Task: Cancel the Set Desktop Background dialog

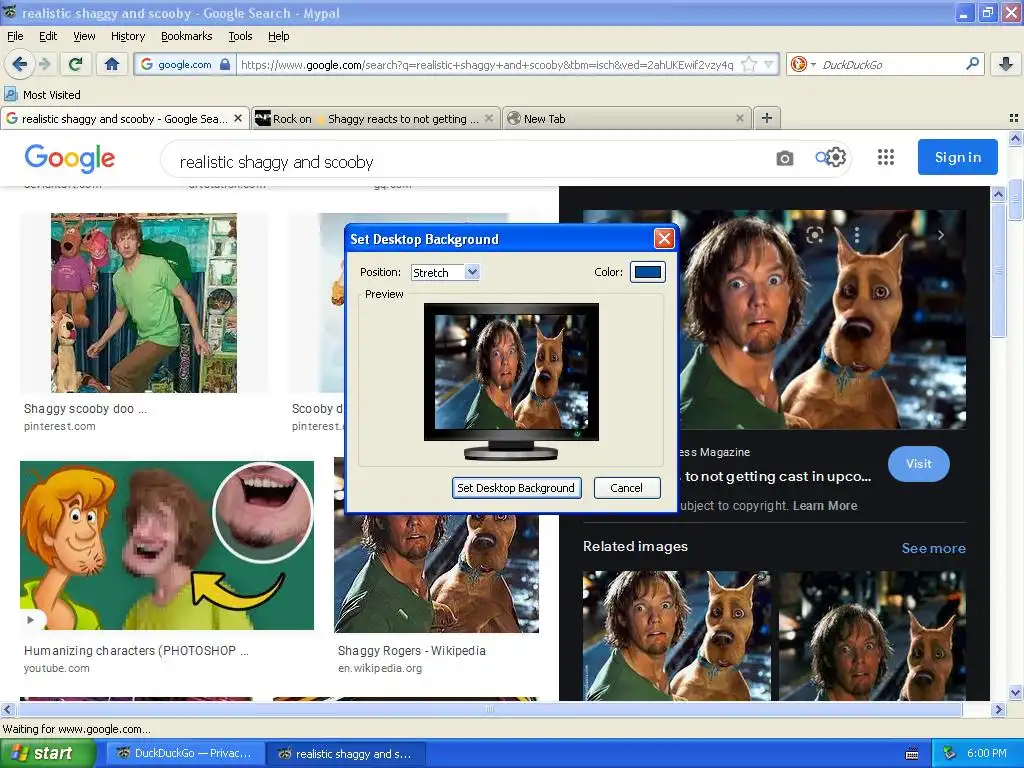Action: (x=626, y=488)
